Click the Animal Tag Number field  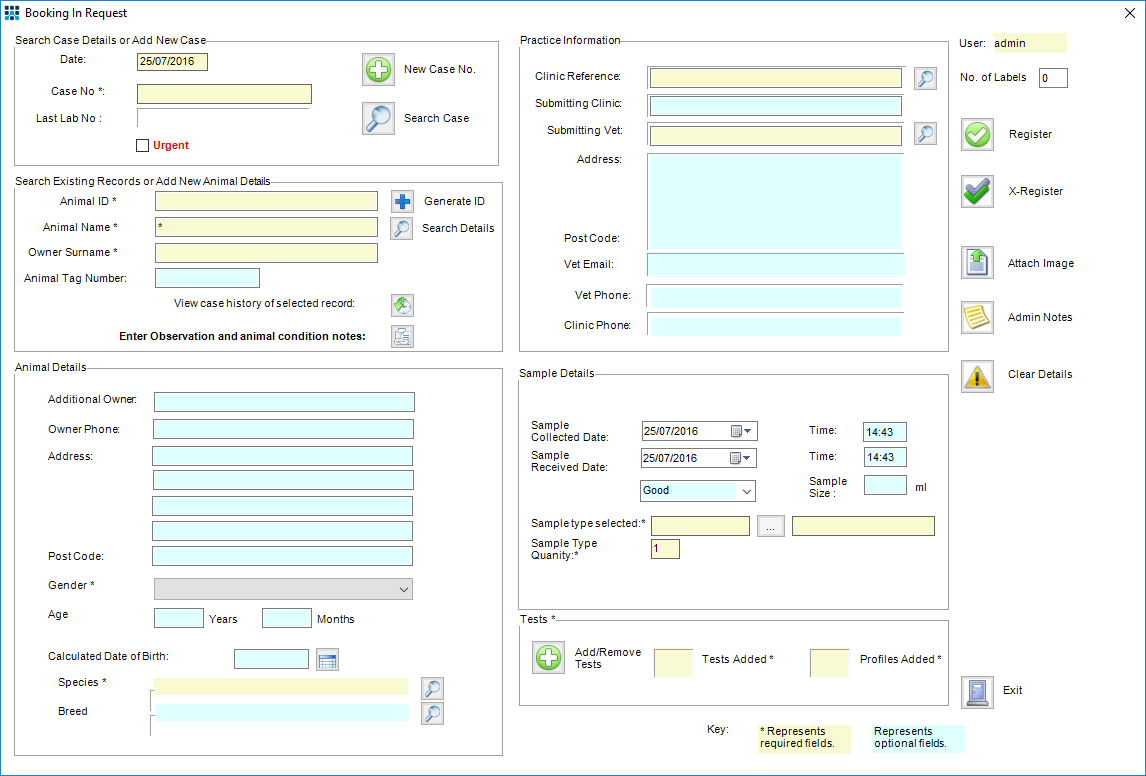207,277
